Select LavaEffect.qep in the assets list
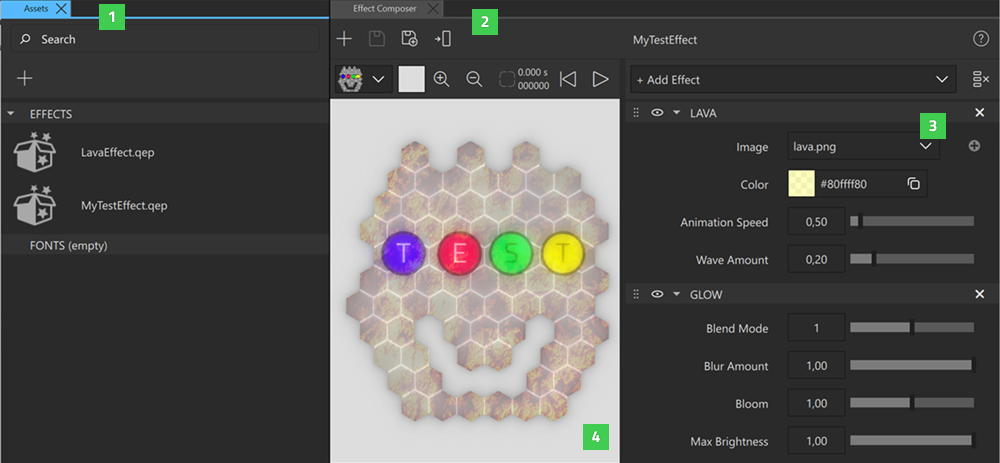Screen dimensions: 1000x463 pos(117,153)
